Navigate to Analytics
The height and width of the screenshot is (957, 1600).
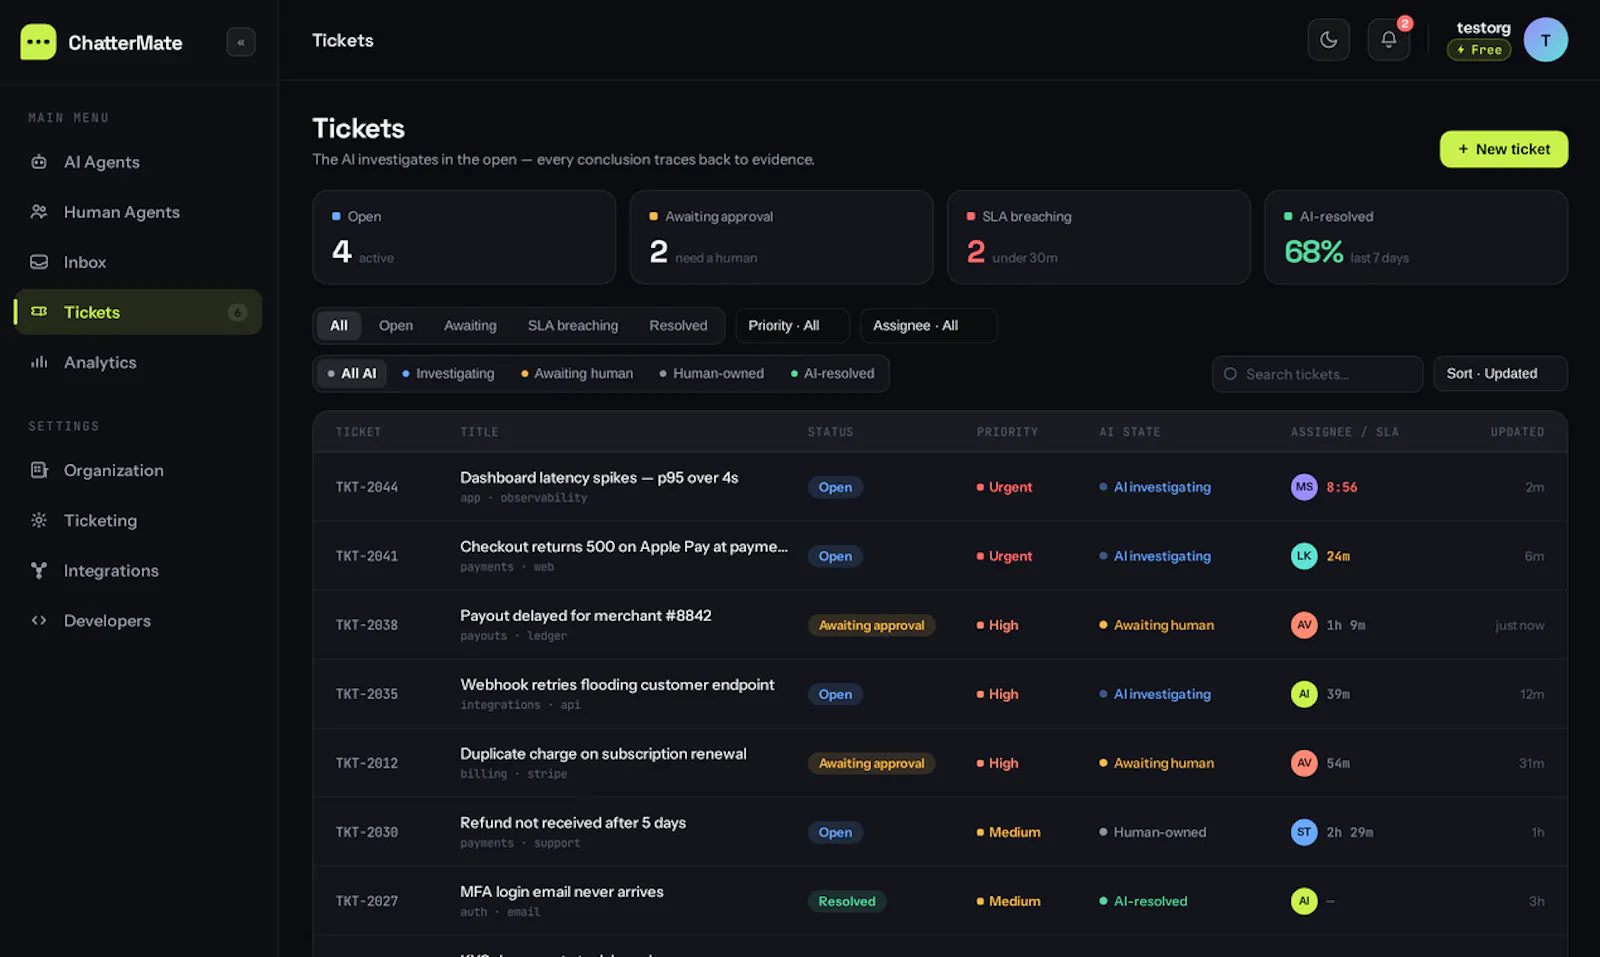[x=138, y=362]
